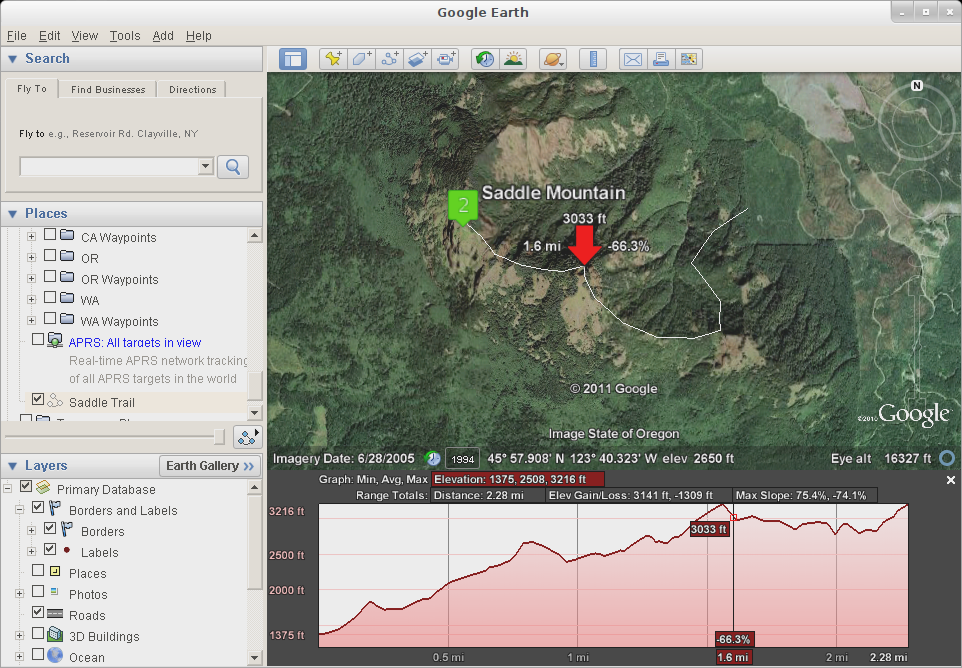
Task: Expand the OR folder in Places
Action: coord(31,258)
